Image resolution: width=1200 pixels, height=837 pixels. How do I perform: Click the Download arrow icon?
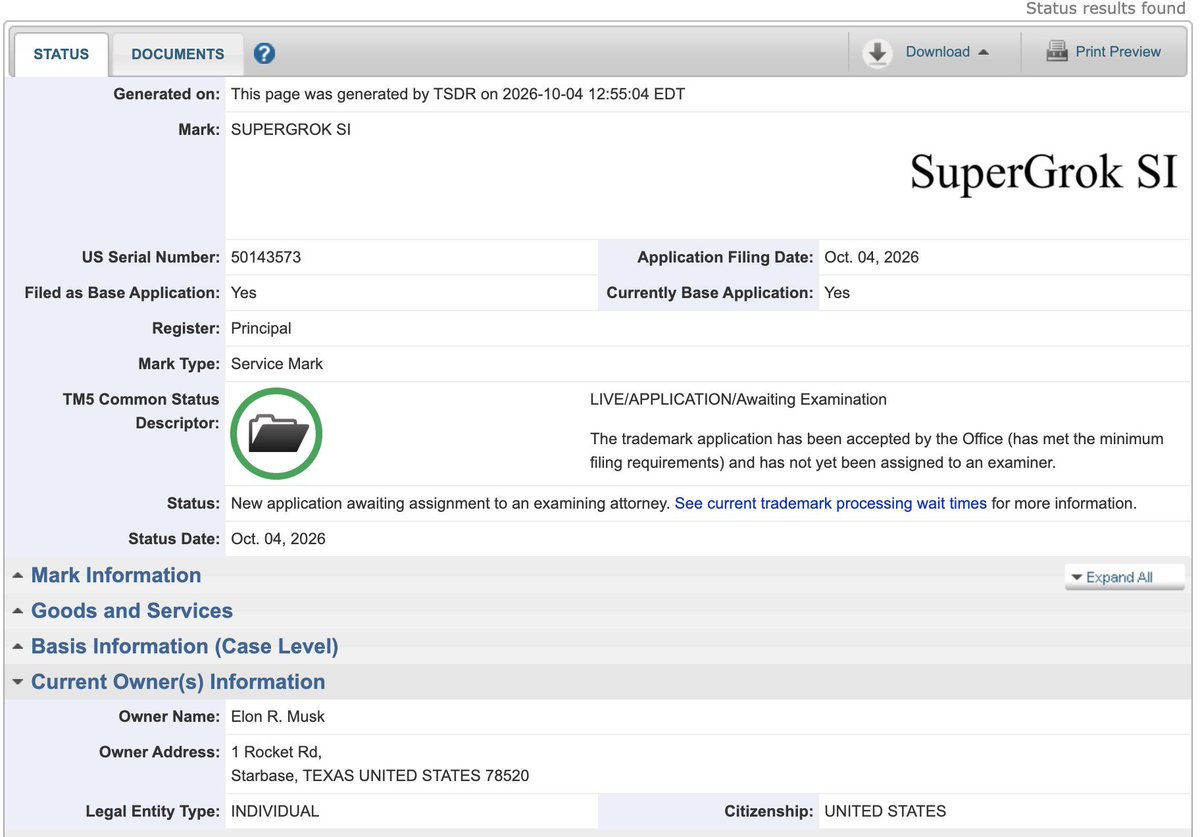coord(877,53)
